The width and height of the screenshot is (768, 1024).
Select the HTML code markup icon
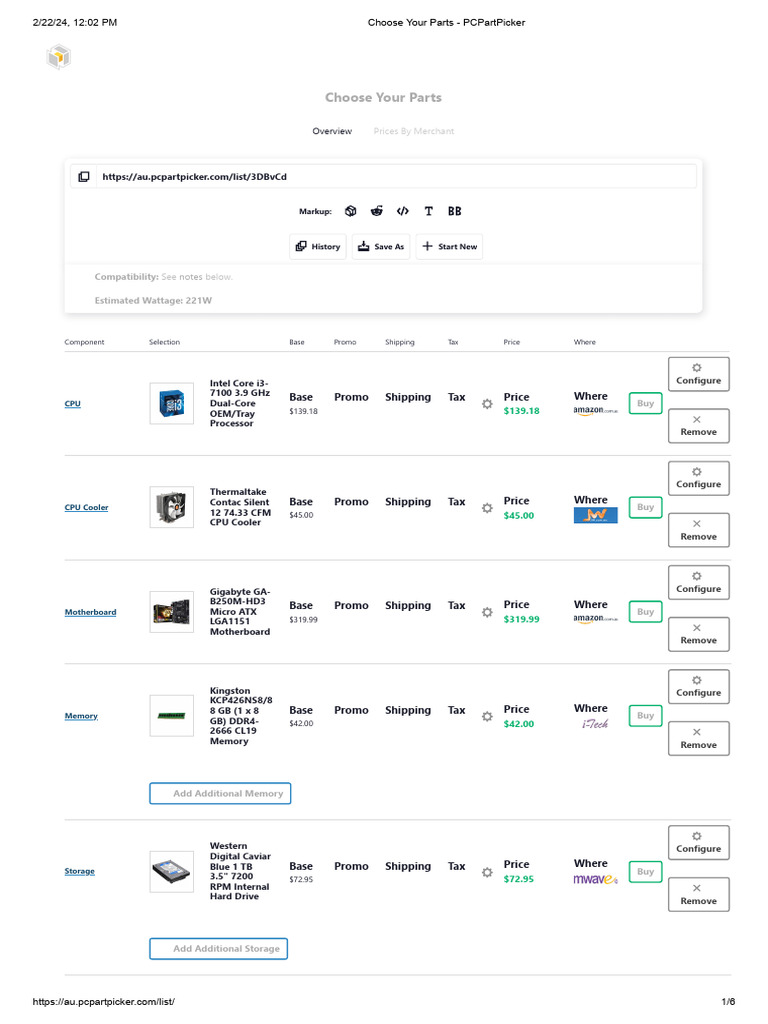pos(403,211)
